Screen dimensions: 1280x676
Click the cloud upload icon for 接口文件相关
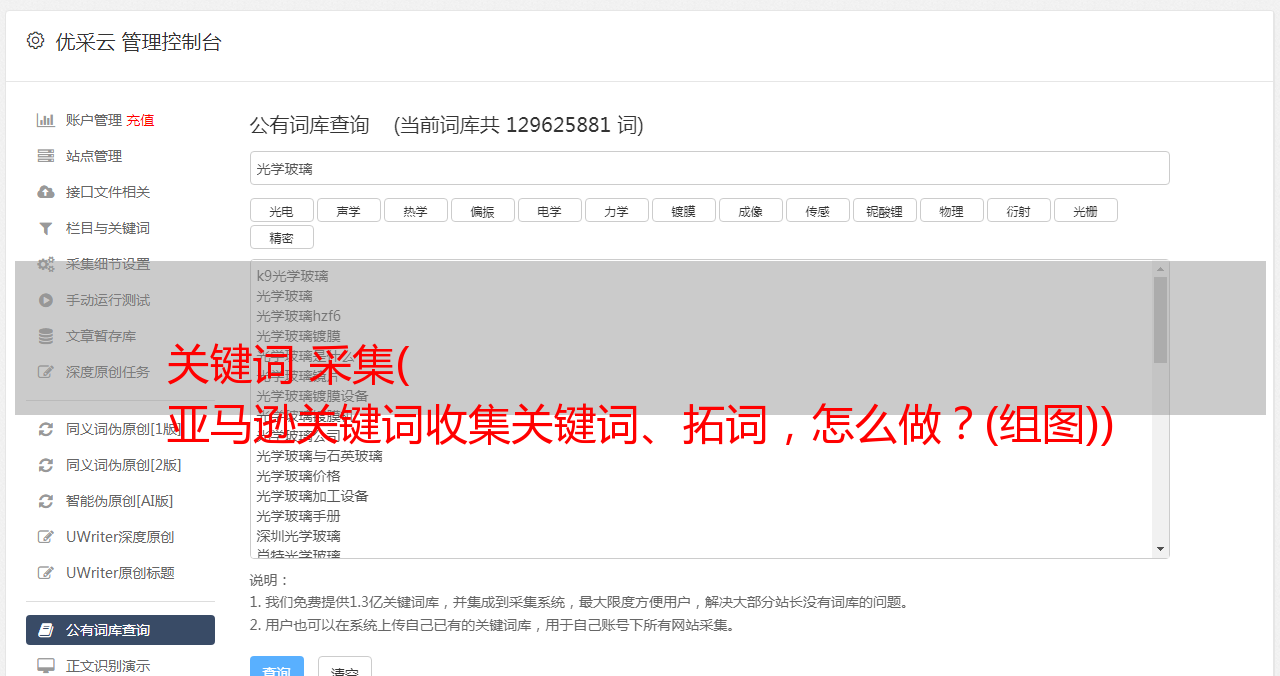(45, 192)
